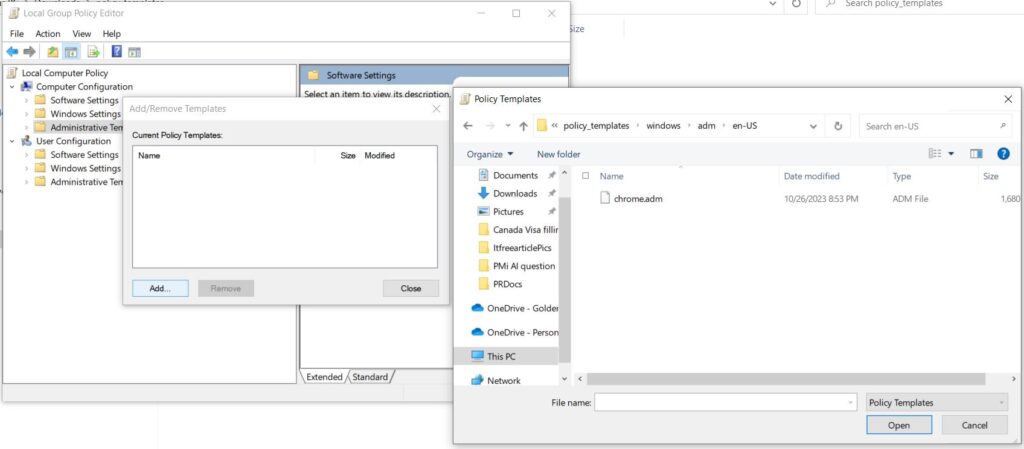Click the change view icon in file dialog

coord(935,154)
